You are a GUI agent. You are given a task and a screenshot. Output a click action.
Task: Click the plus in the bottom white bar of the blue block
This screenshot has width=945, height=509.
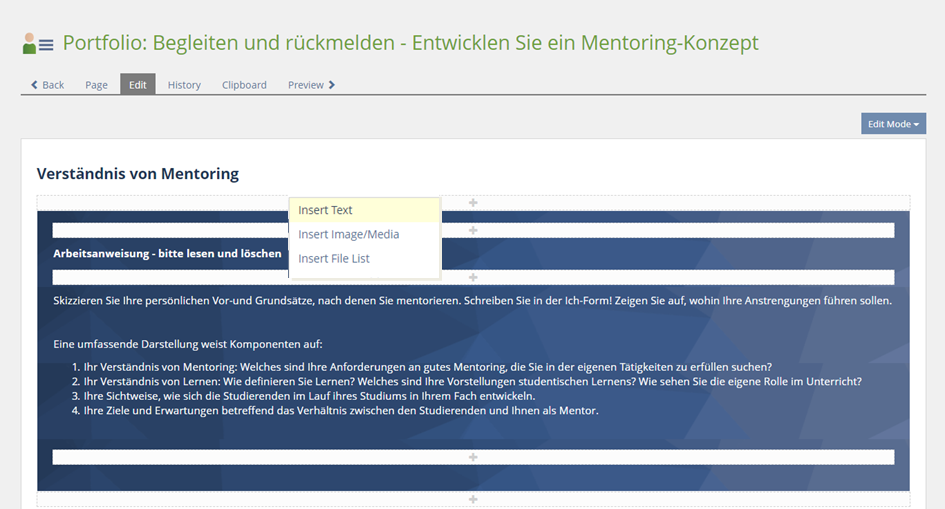473,457
